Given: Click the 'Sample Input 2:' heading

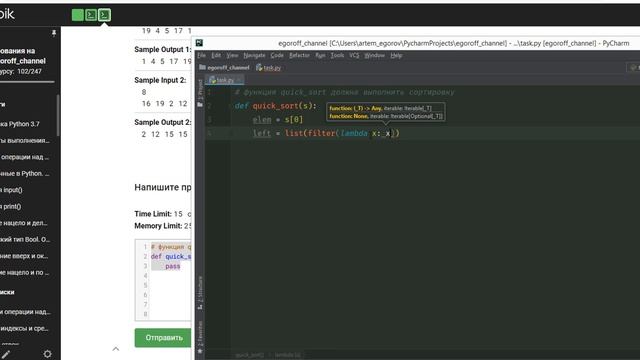Looking at the screenshot, I should pos(160,80).
